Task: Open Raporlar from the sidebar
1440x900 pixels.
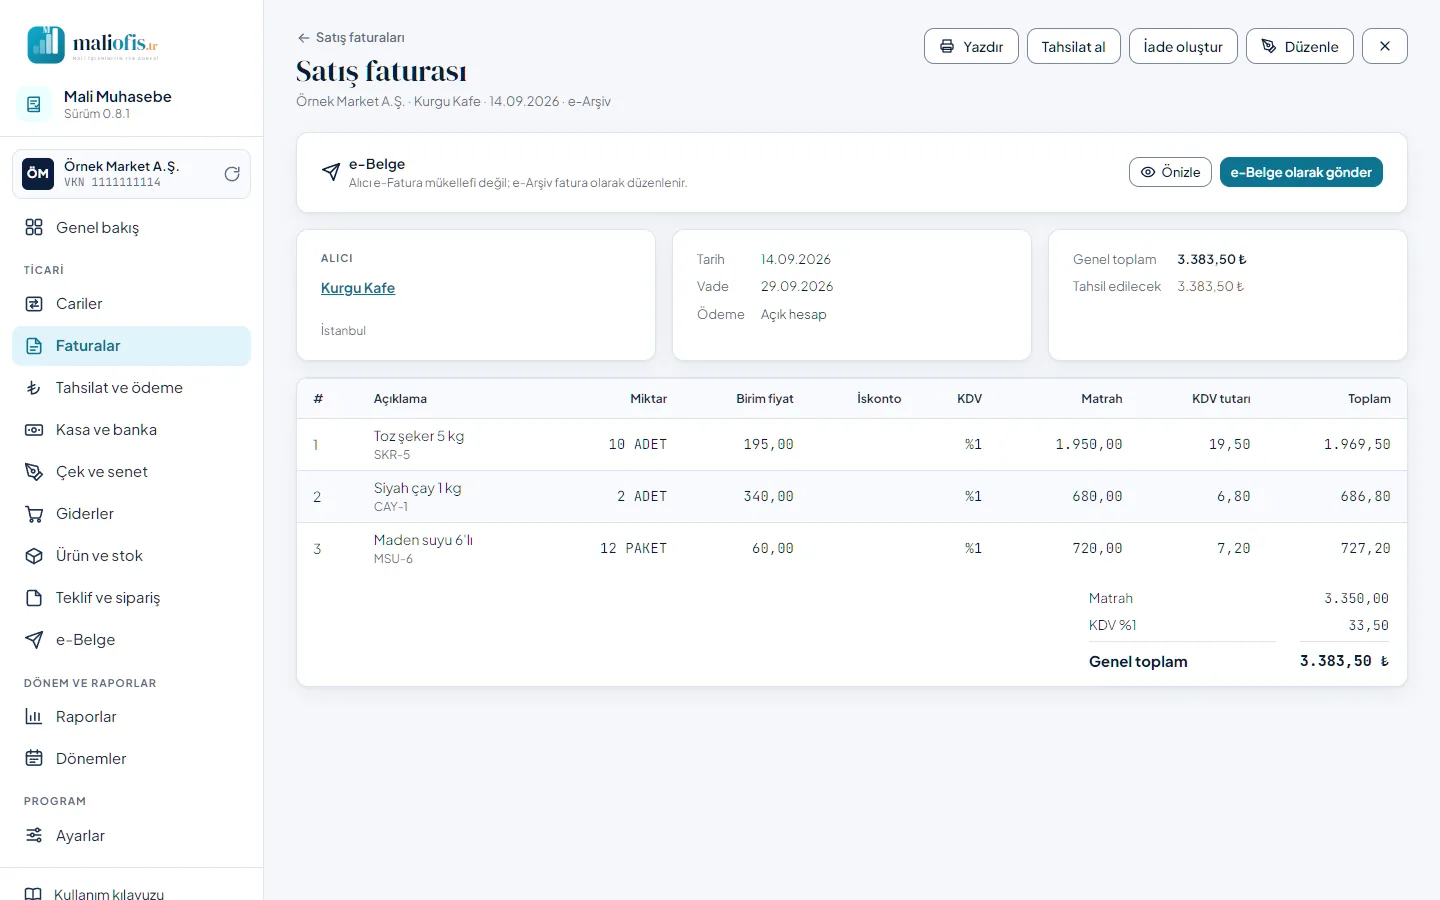Action: [131, 717]
